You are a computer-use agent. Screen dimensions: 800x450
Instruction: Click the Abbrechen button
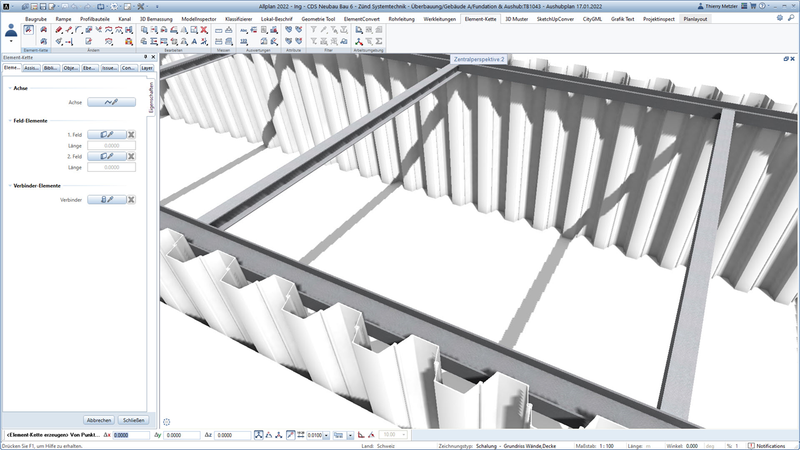tap(98, 420)
